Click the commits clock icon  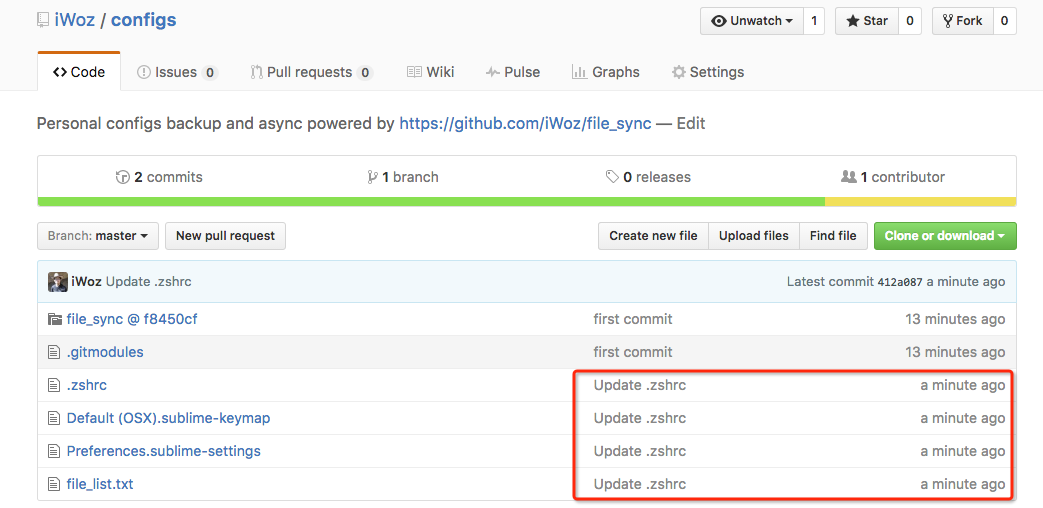122,177
